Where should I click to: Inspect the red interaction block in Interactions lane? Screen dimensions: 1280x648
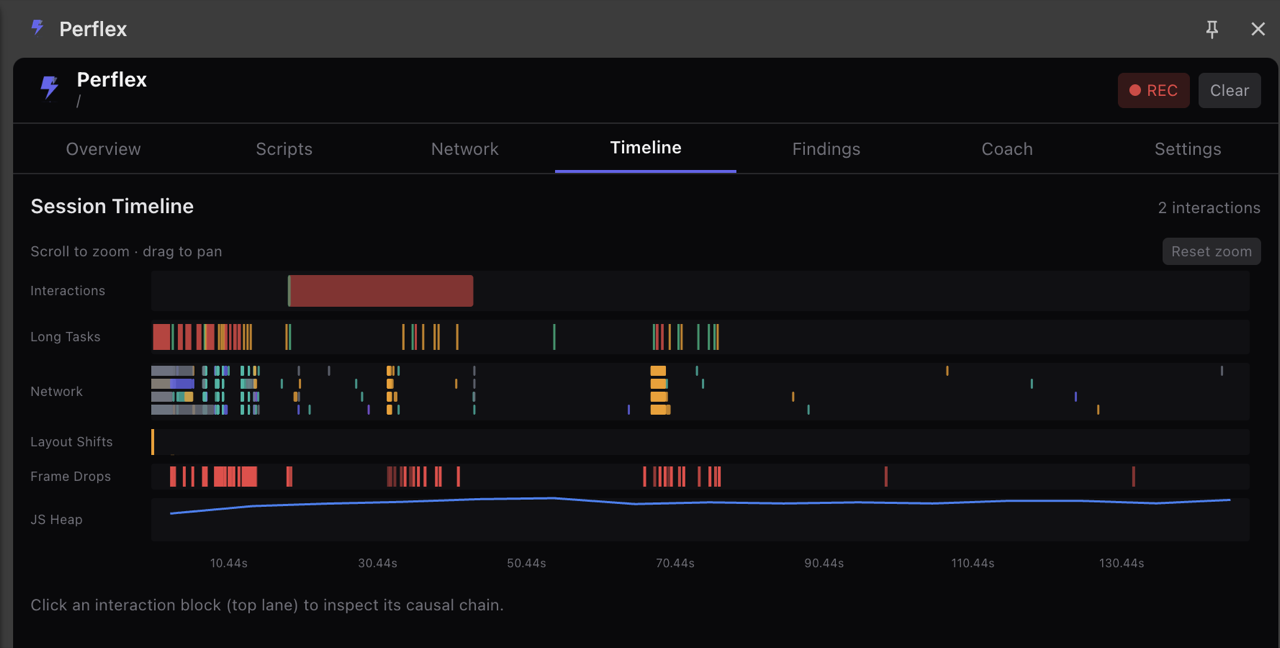point(380,291)
